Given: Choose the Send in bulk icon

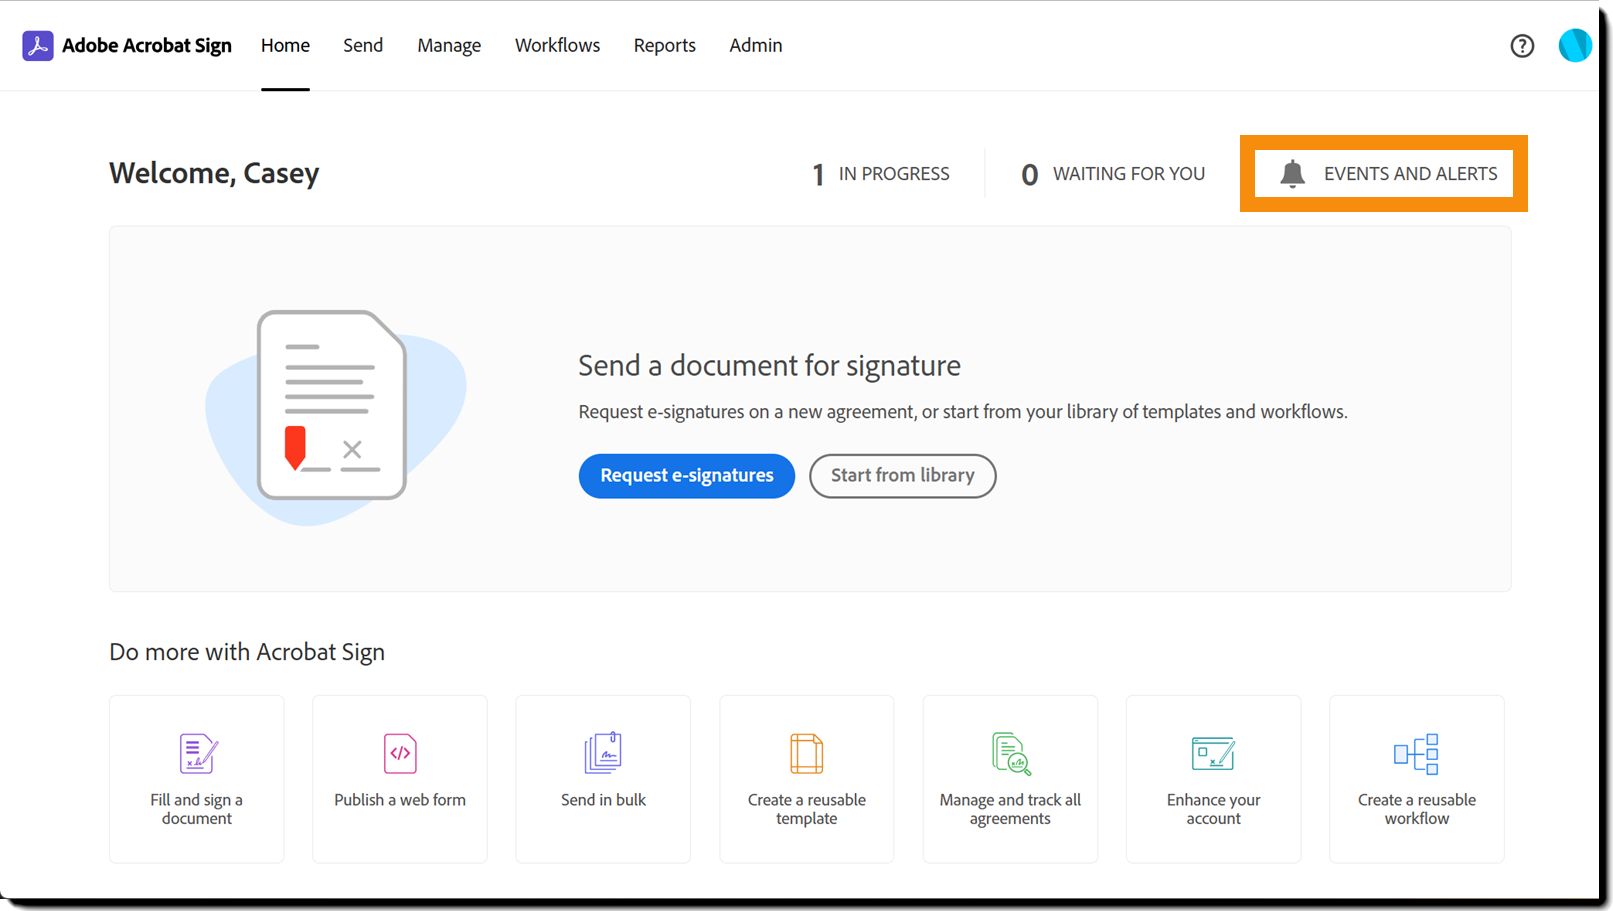Looking at the screenshot, I should tap(603, 753).
